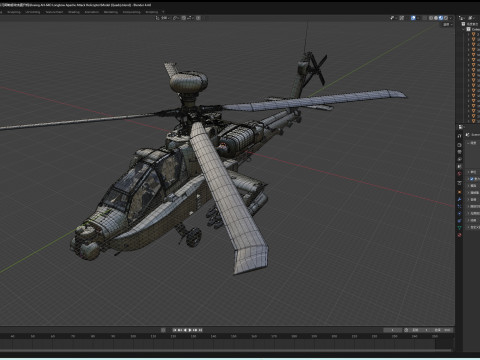Open viewport shading options dropdown arrow
480x360 pixels.
(x=451, y=18)
